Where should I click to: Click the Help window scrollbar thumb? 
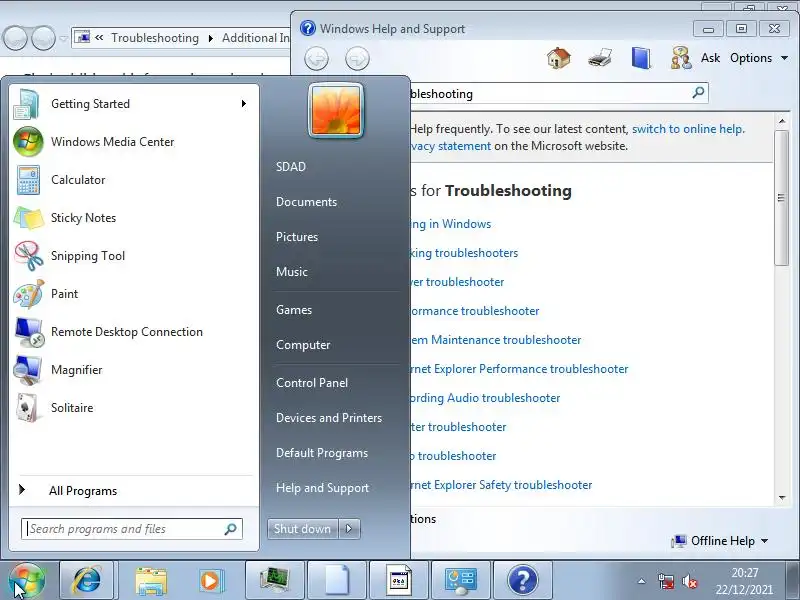point(781,197)
